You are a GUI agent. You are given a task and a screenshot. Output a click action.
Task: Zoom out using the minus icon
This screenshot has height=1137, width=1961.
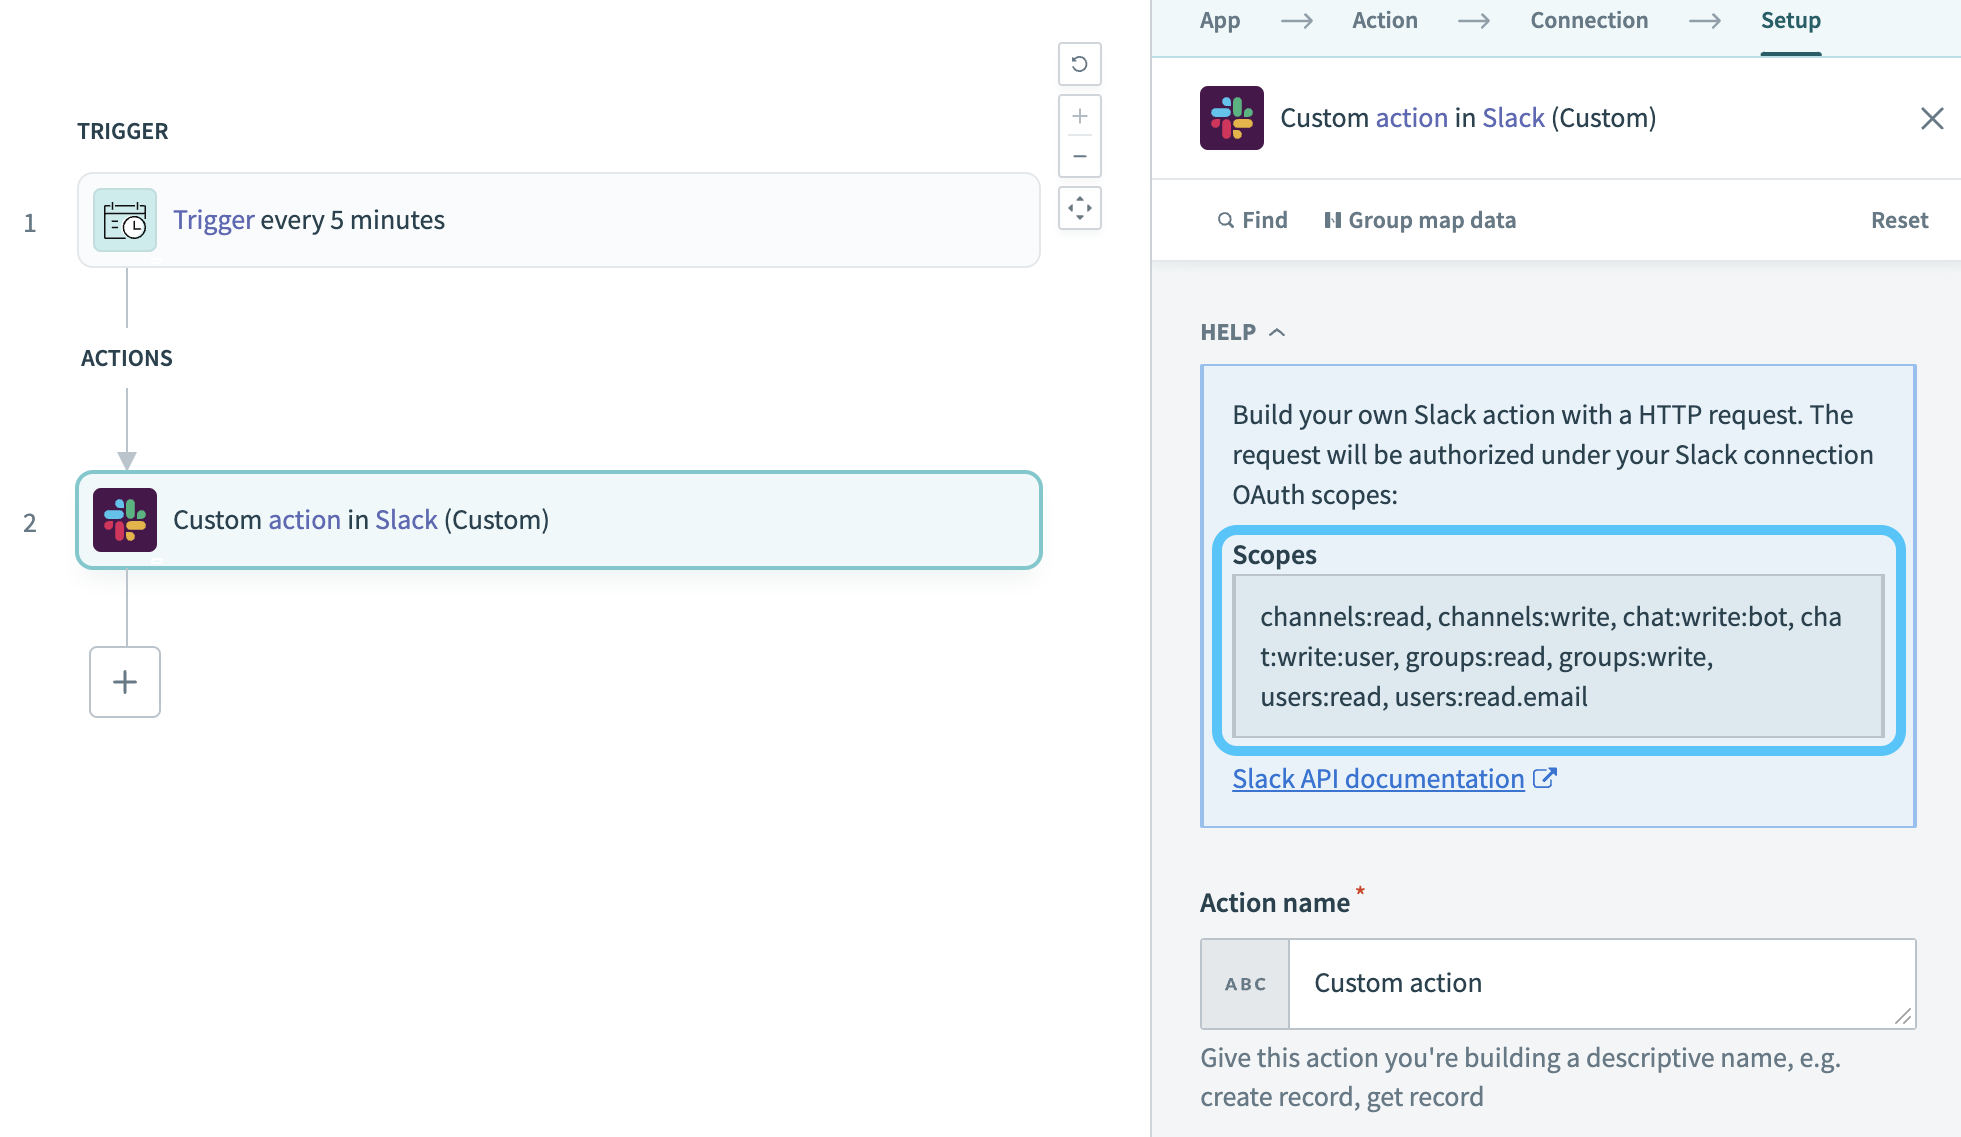pos(1079,156)
